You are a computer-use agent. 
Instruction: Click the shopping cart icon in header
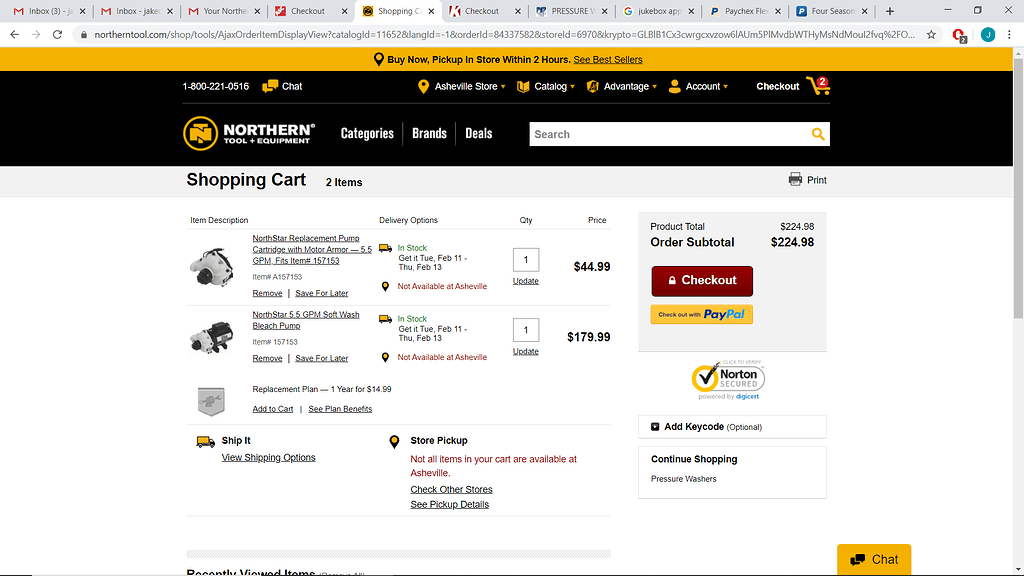(818, 87)
